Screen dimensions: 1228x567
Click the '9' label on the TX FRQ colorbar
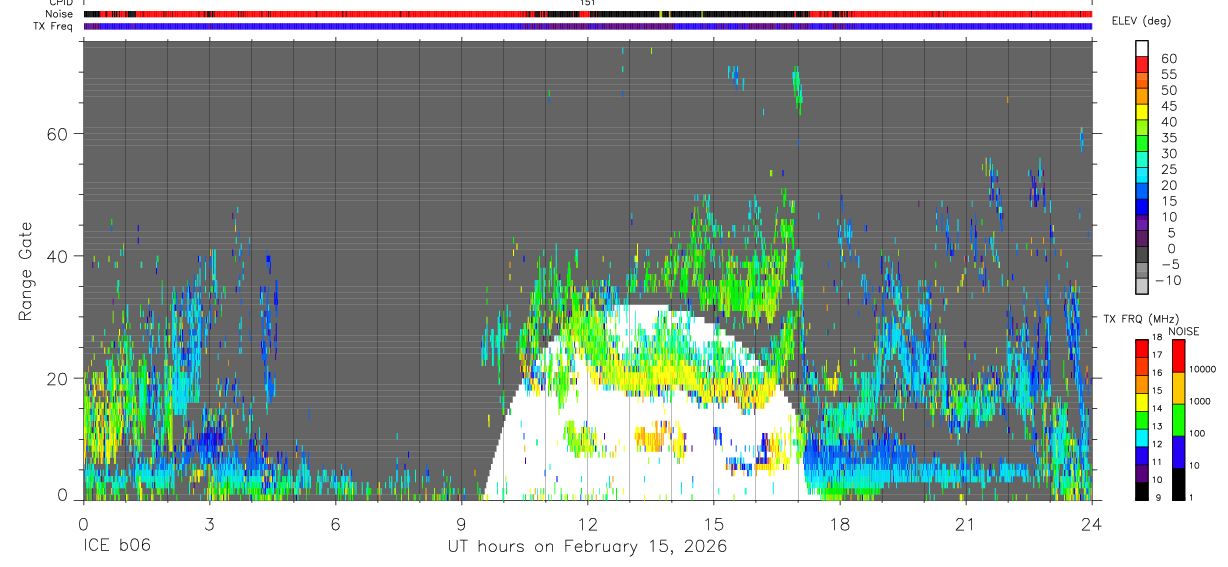pyautogui.click(x=1160, y=498)
